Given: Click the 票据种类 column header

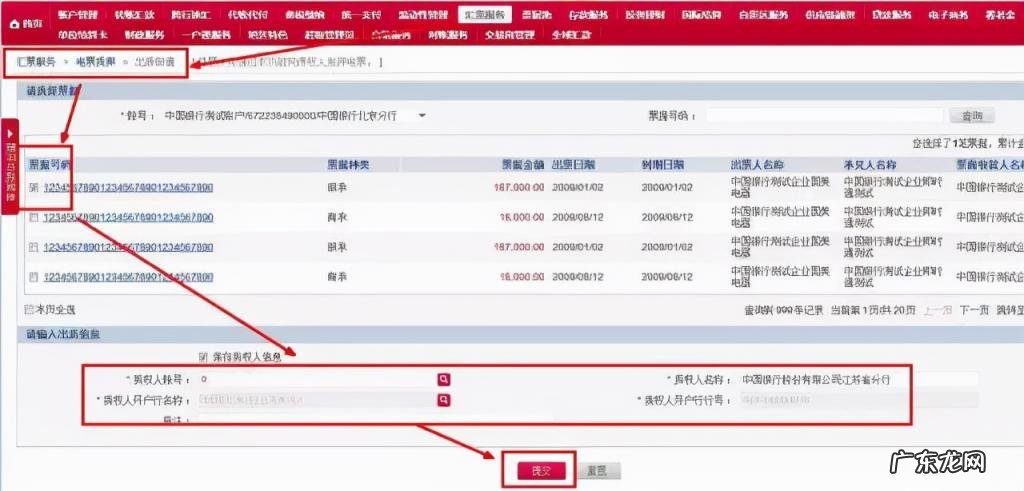Looking at the screenshot, I should (x=348, y=165).
